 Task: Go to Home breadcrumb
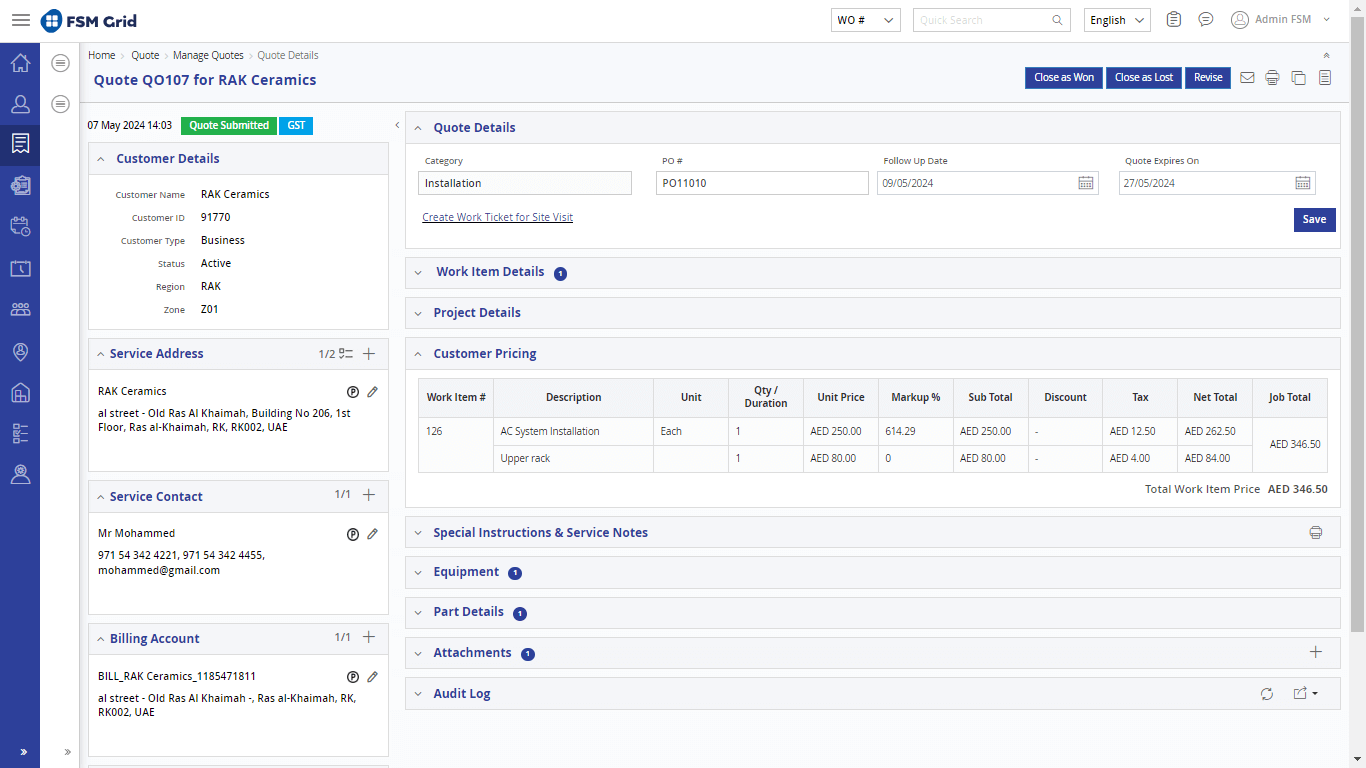point(101,55)
